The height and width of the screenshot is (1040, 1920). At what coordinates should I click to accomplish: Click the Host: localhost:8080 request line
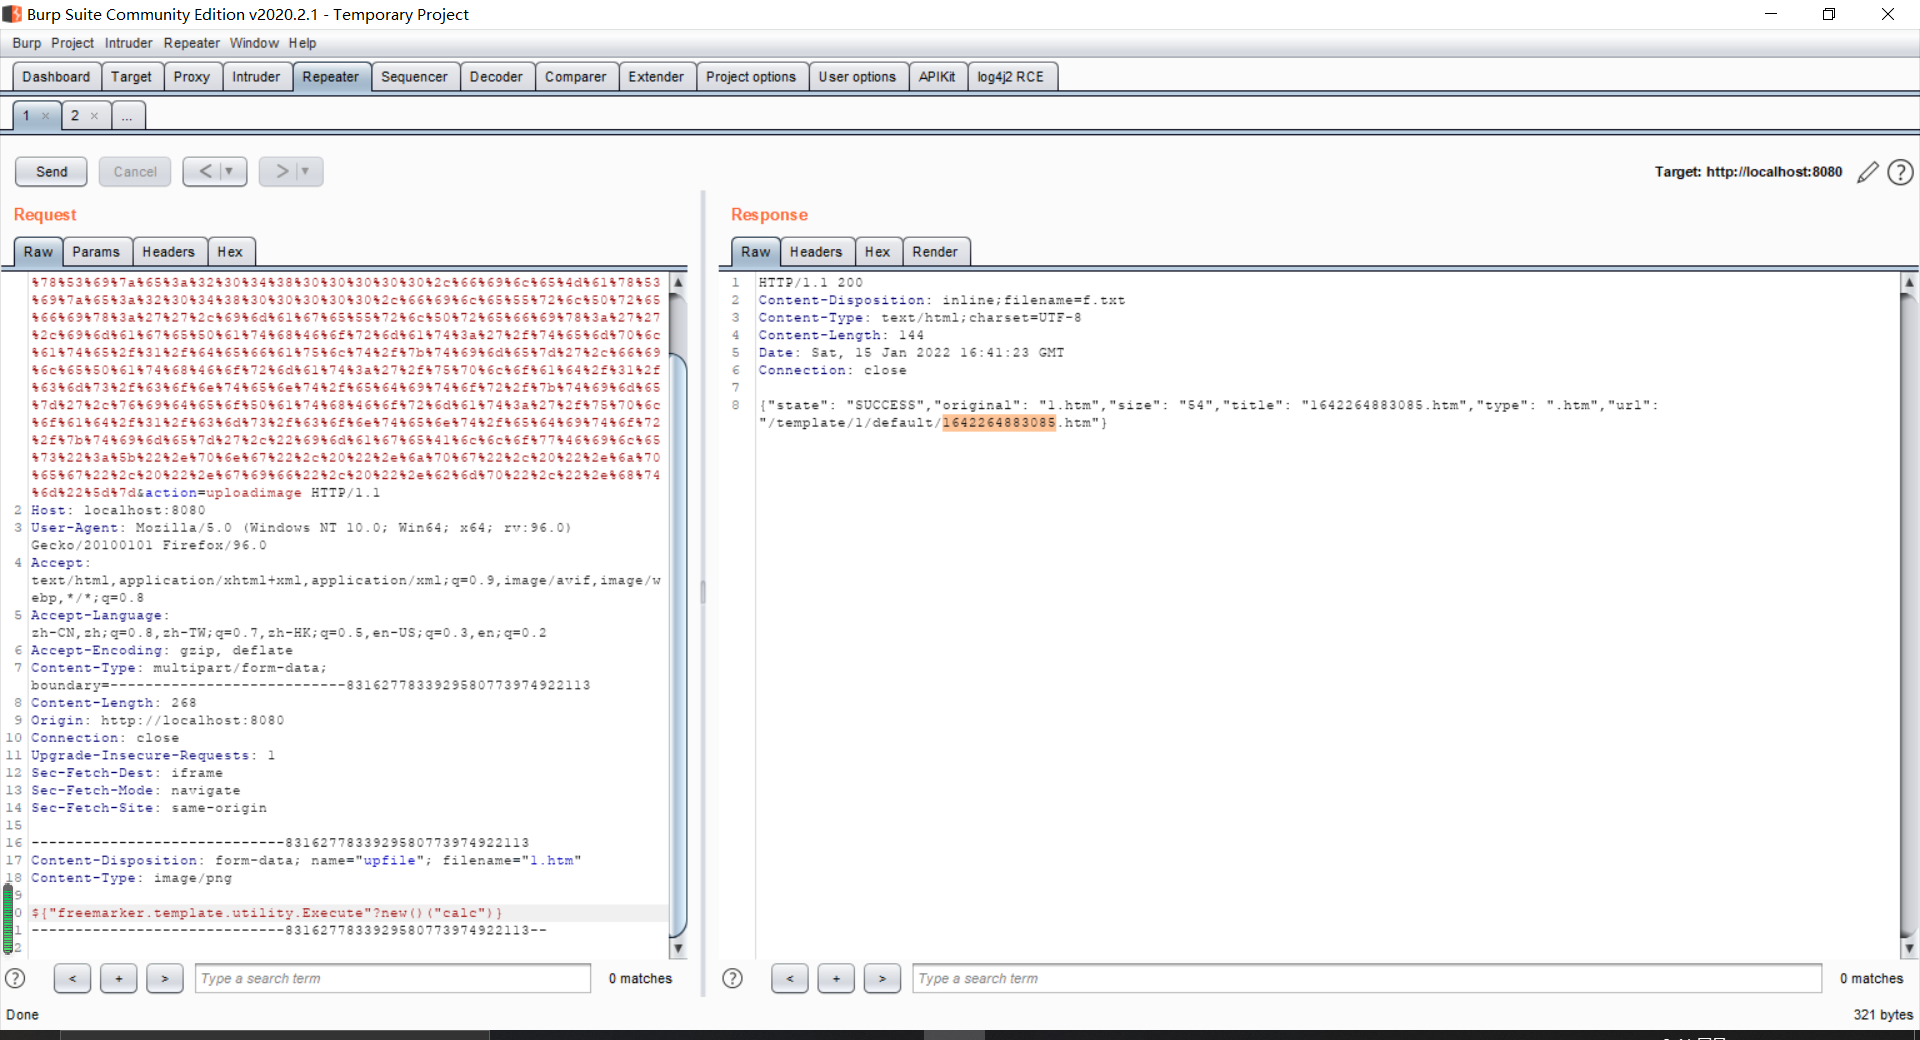click(118, 510)
